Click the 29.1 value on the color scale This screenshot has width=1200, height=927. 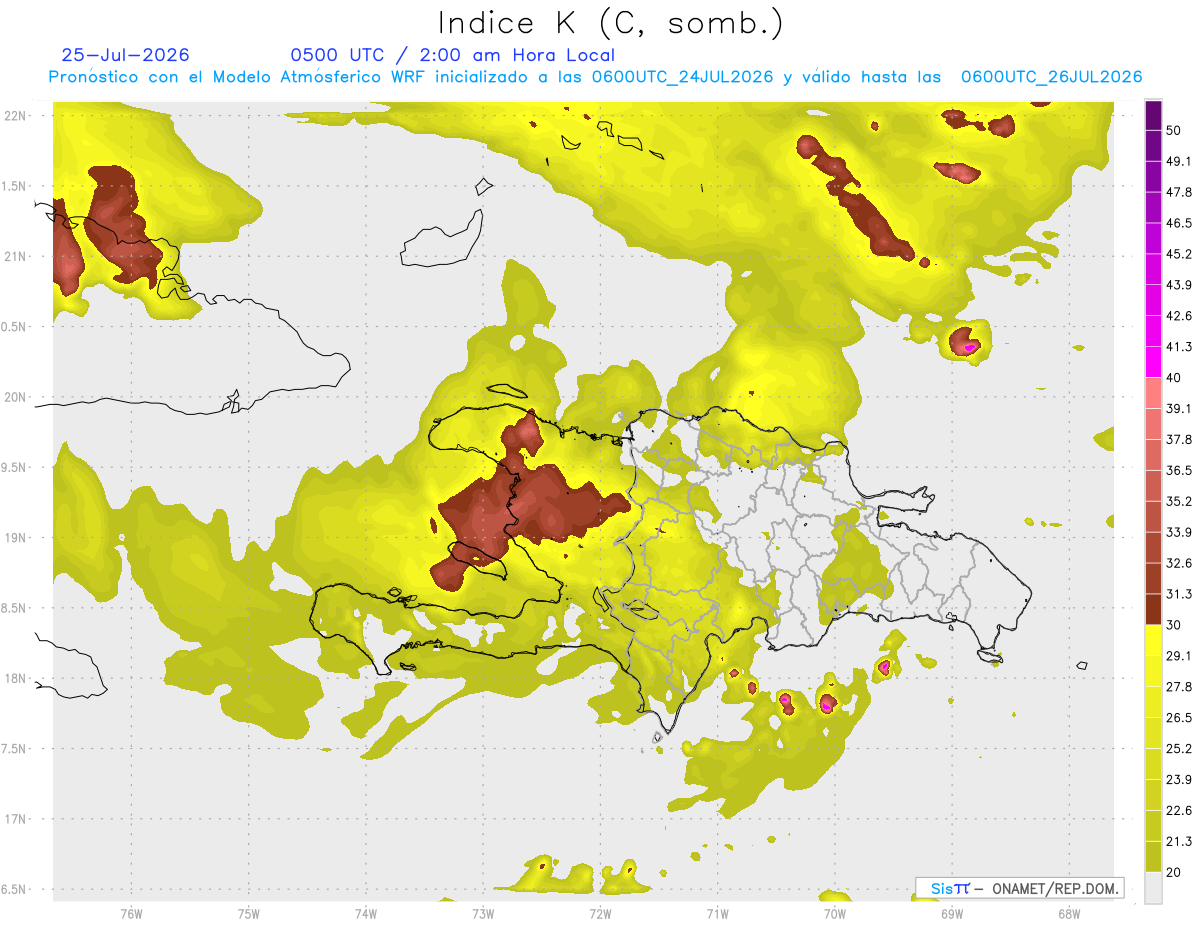pyautogui.click(x=1178, y=656)
